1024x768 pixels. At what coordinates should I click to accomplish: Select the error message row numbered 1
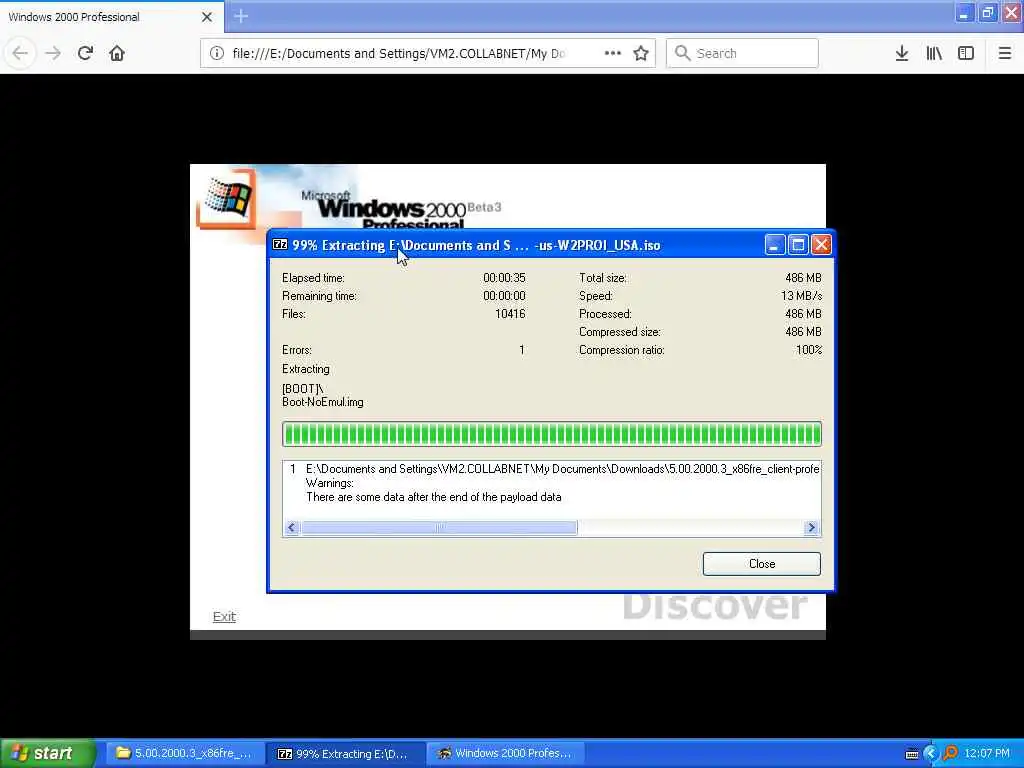pos(552,469)
